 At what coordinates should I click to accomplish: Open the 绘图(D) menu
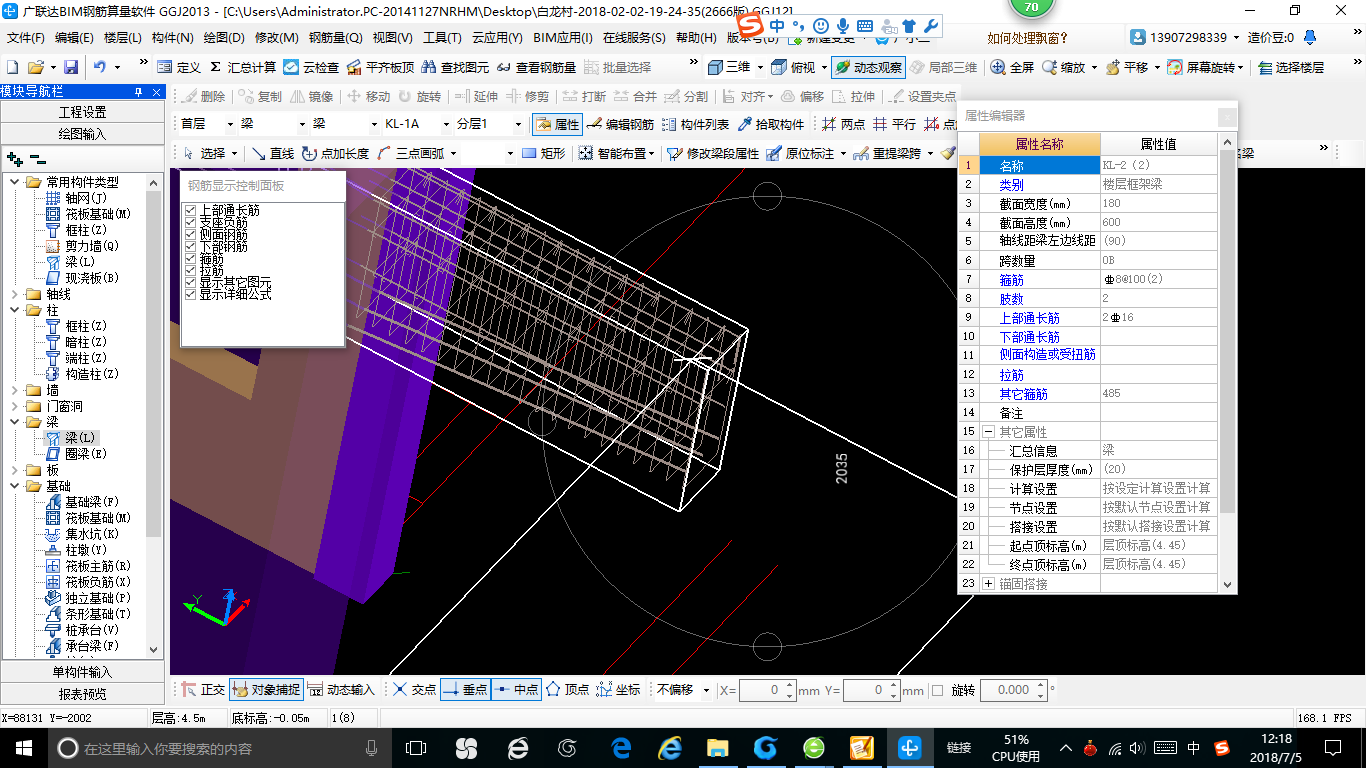click(224, 38)
